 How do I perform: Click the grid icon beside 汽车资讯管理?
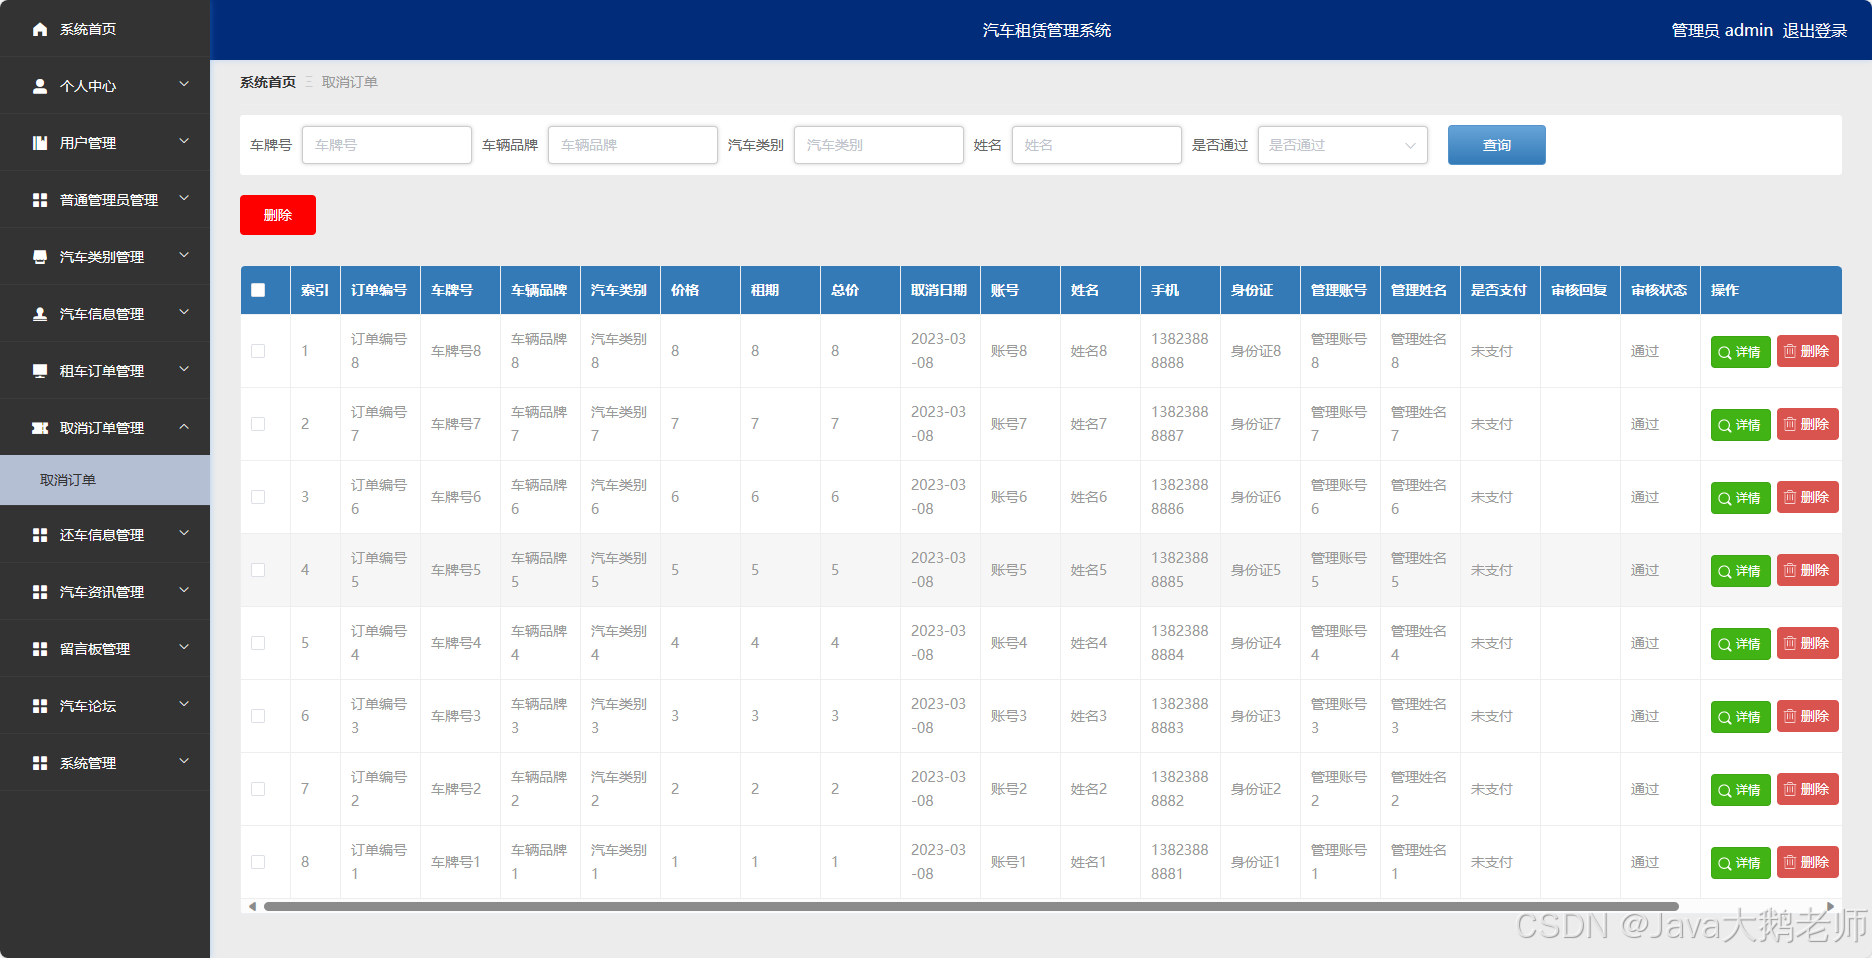(40, 592)
